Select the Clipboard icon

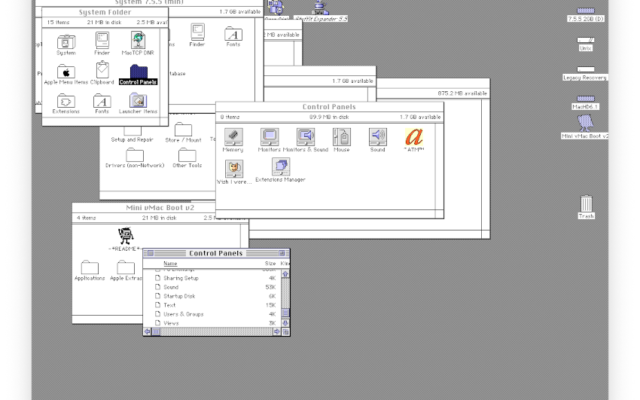pos(102,70)
